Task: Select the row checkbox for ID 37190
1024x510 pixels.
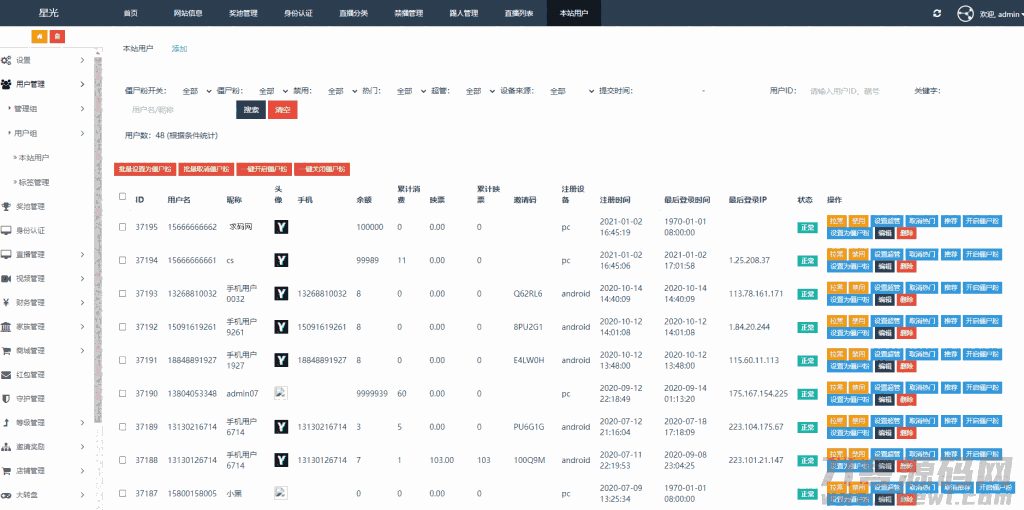Action: [123, 394]
